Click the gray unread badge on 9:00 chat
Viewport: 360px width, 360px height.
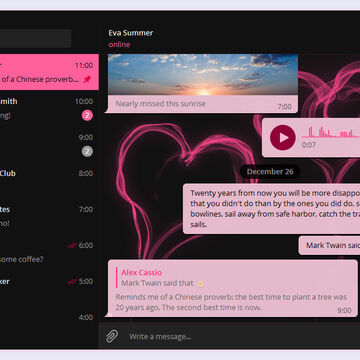(87, 152)
